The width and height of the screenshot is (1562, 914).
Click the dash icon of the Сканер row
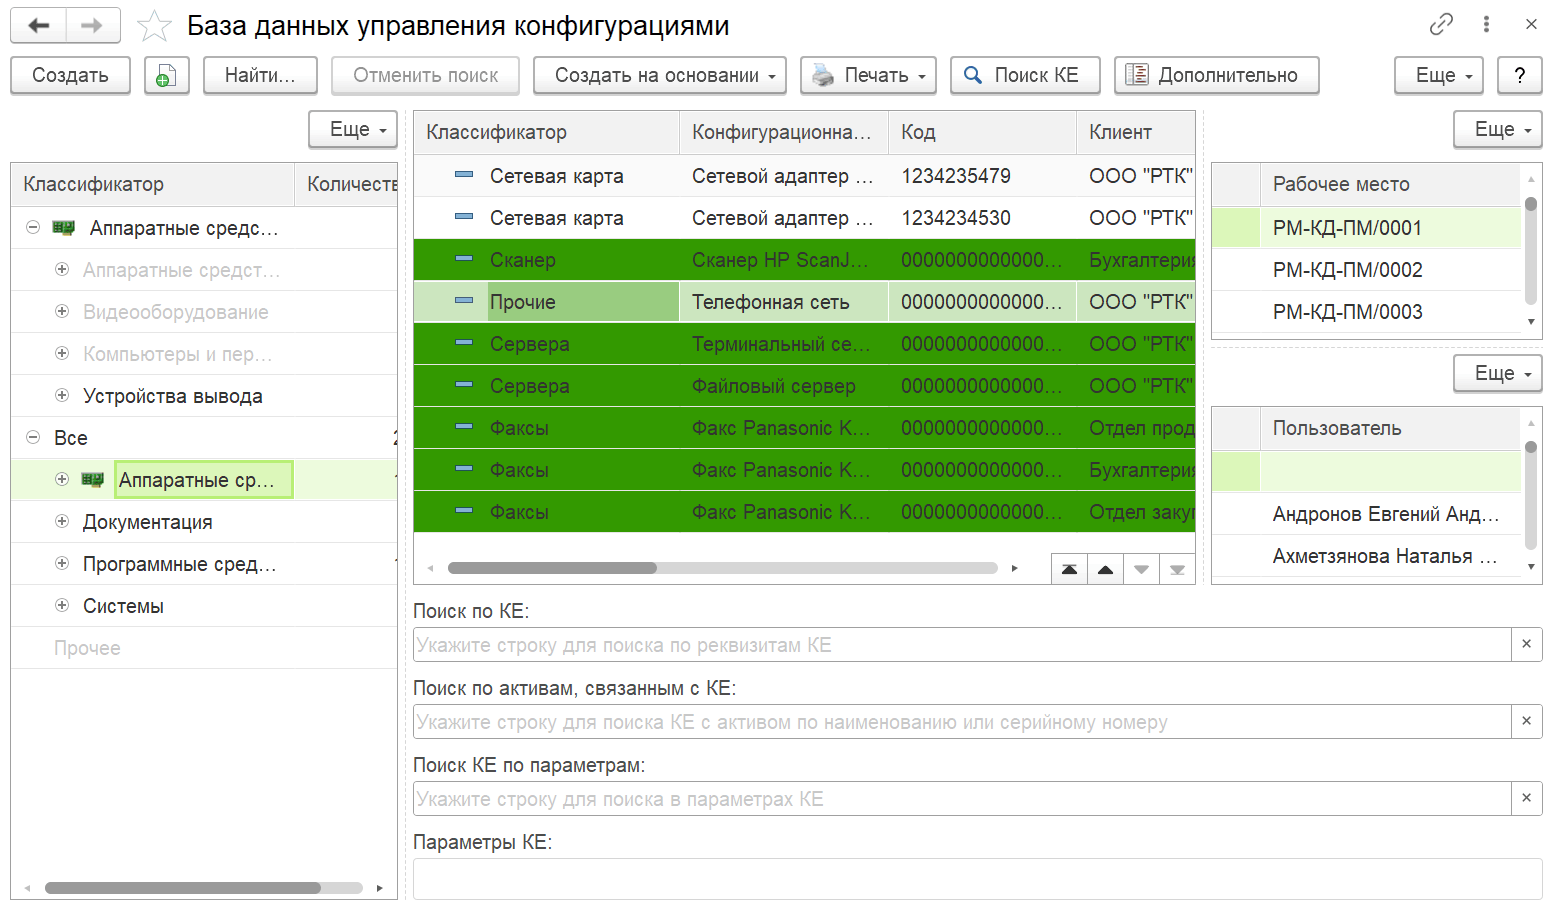click(464, 259)
